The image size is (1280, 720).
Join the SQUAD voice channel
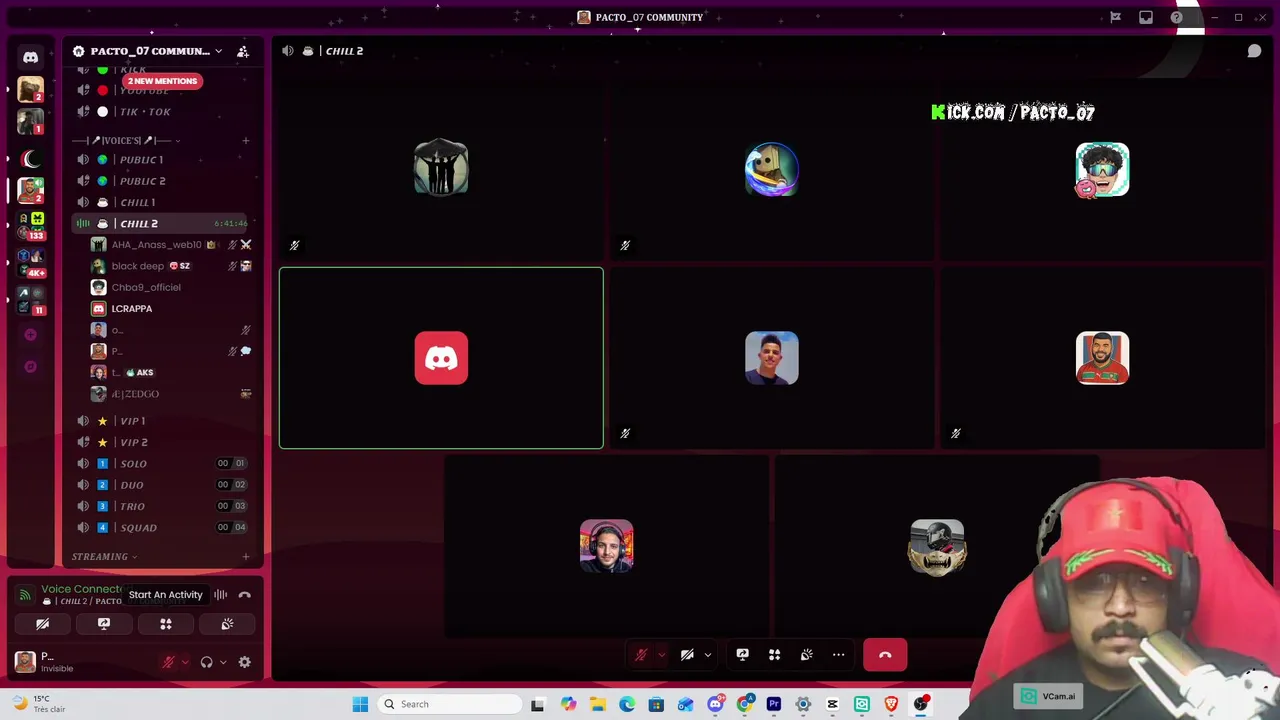[x=162, y=528]
